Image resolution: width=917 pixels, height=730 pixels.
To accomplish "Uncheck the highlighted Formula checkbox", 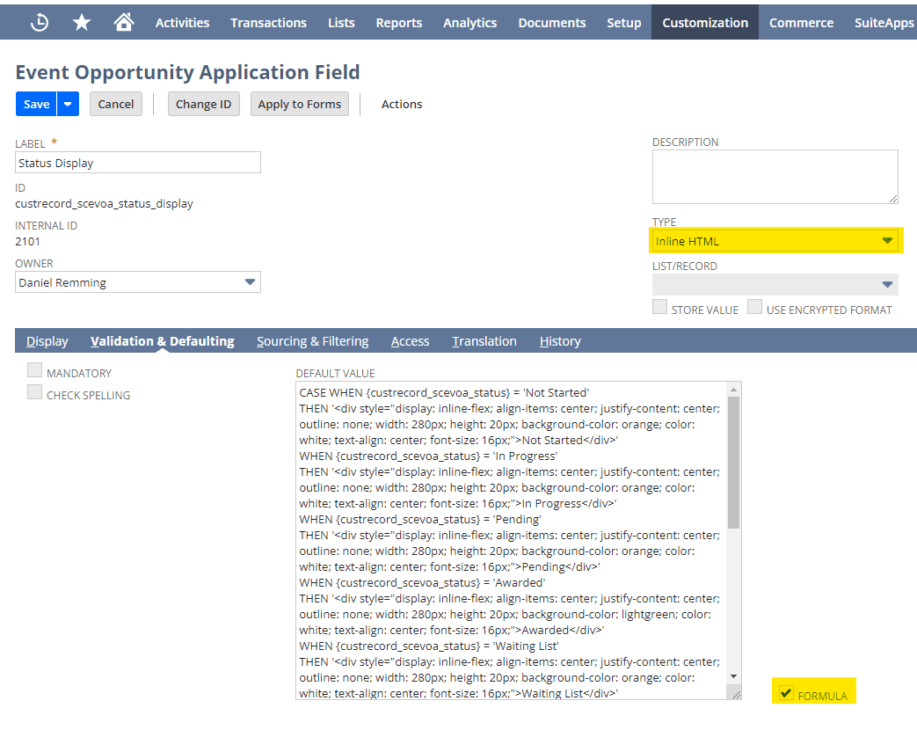I will click(x=786, y=691).
